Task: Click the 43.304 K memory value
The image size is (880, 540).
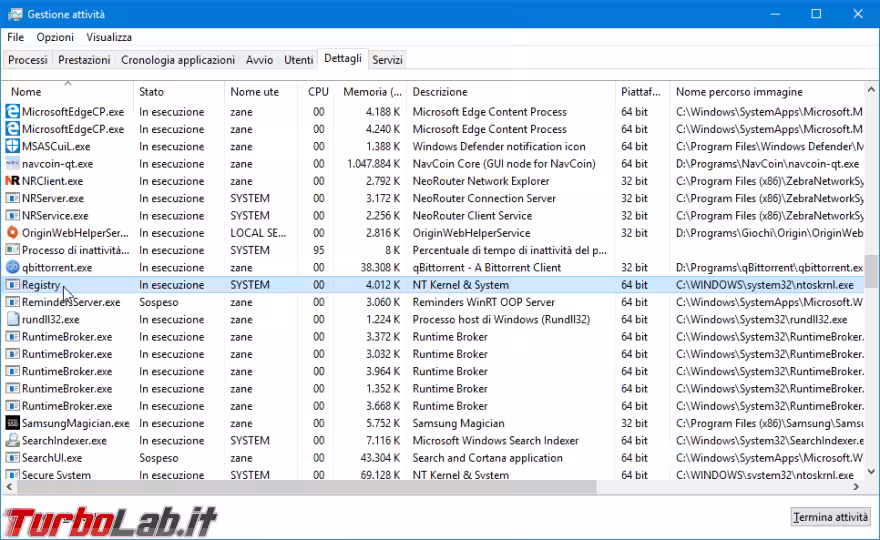Action: click(382, 458)
